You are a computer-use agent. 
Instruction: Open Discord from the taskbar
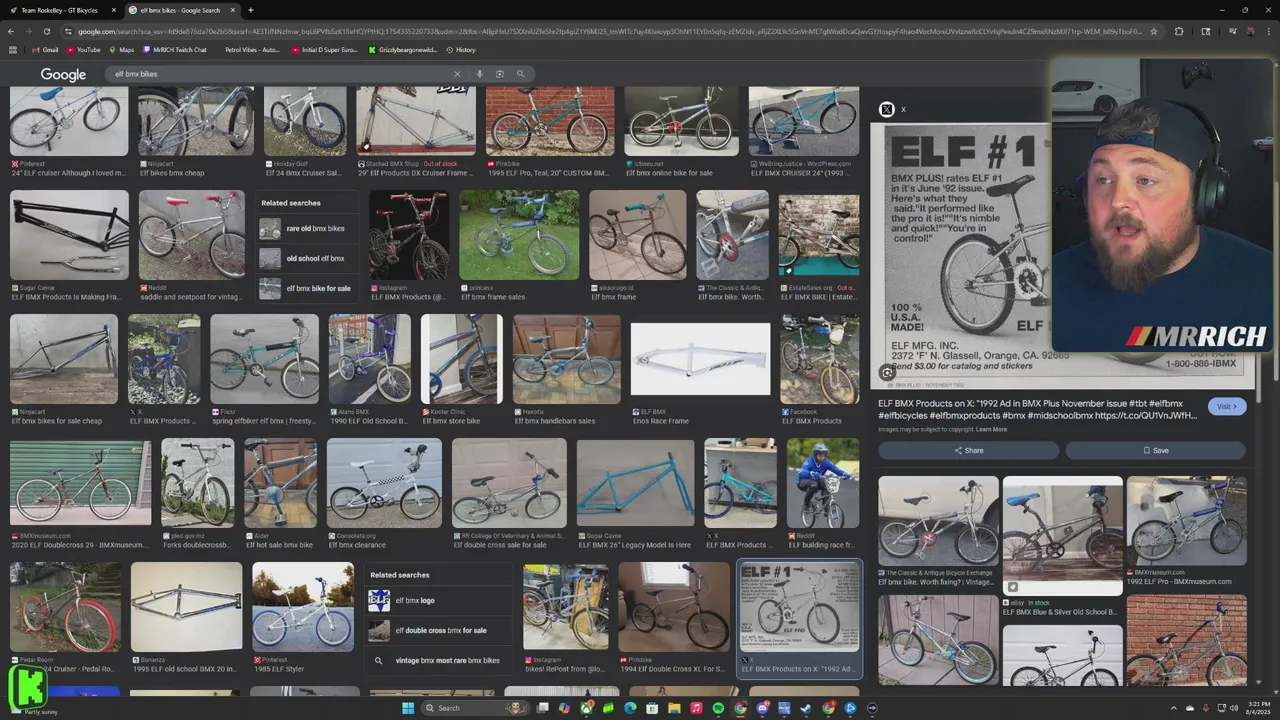pos(762,708)
